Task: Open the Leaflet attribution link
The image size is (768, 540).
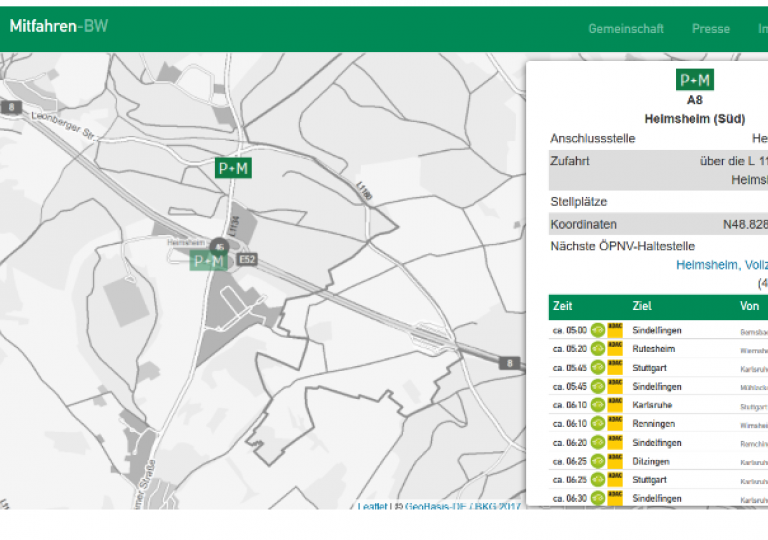Action: tap(373, 506)
